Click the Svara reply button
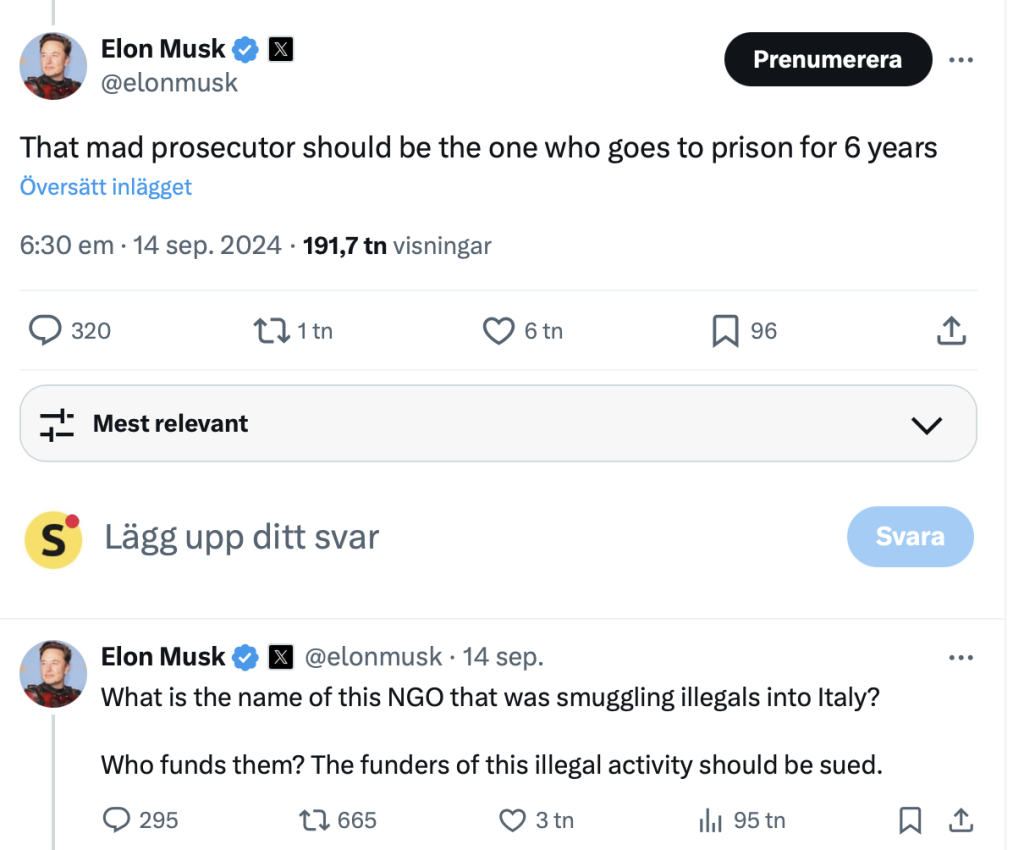Image resolution: width=1024 pixels, height=850 pixels. [909, 537]
